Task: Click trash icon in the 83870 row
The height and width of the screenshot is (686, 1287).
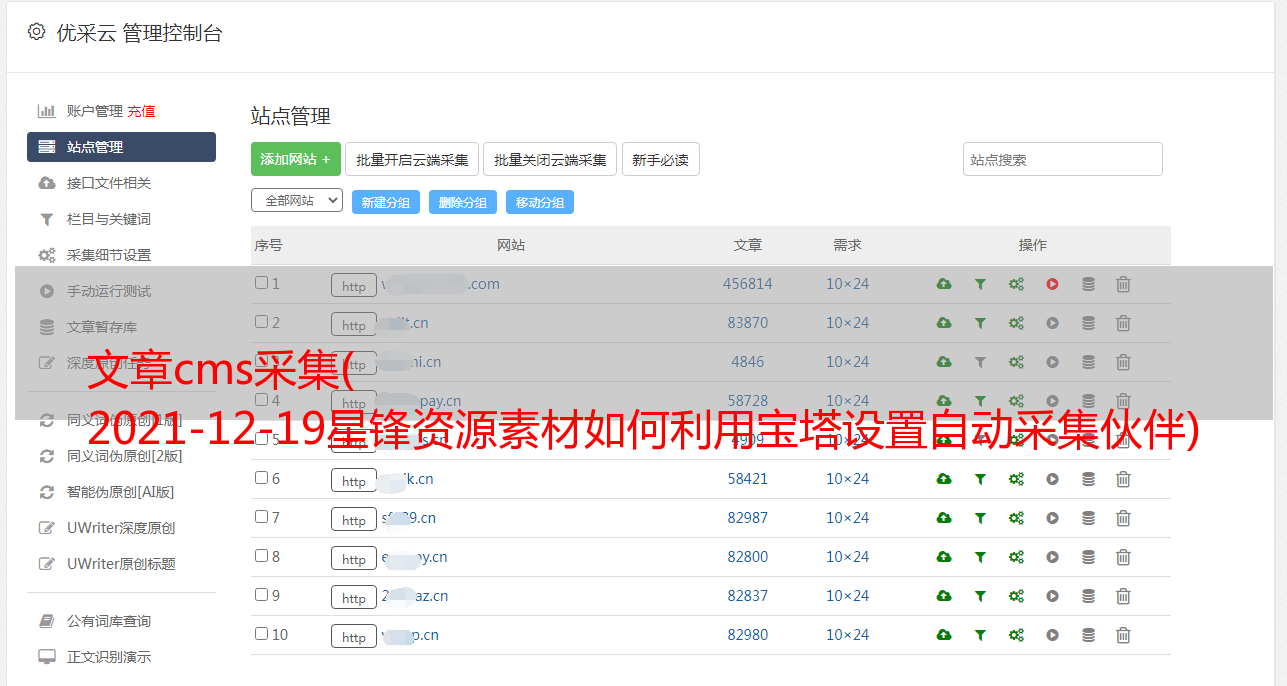Action: [x=1123, y=323]
